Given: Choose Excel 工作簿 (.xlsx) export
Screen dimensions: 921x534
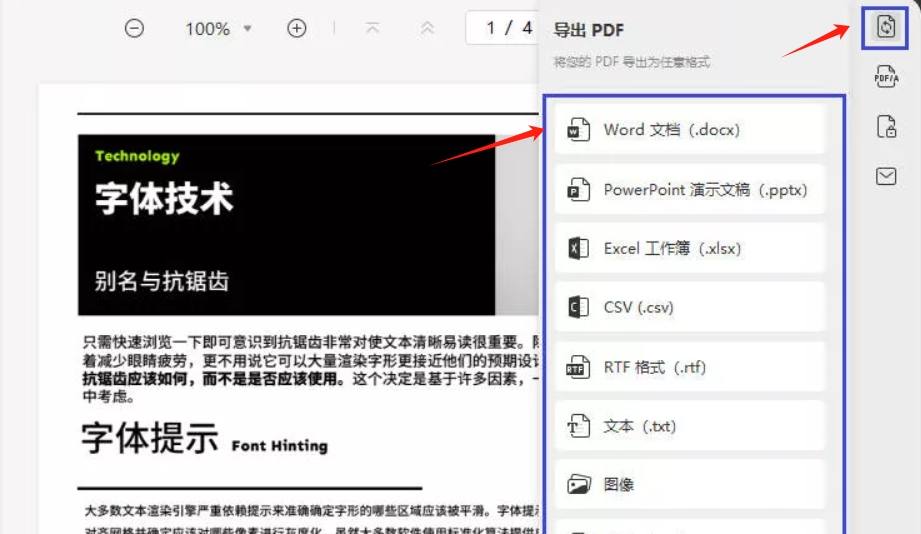Looking at the screenshot, I should coord(690,248).
